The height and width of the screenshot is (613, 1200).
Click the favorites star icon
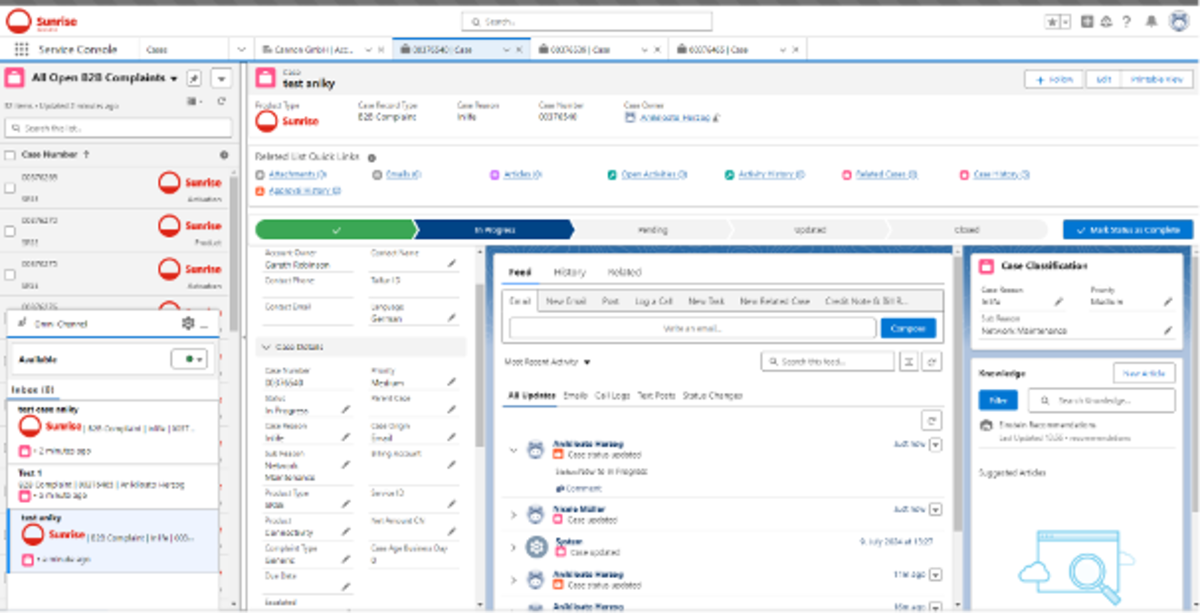pos(1052,21)
